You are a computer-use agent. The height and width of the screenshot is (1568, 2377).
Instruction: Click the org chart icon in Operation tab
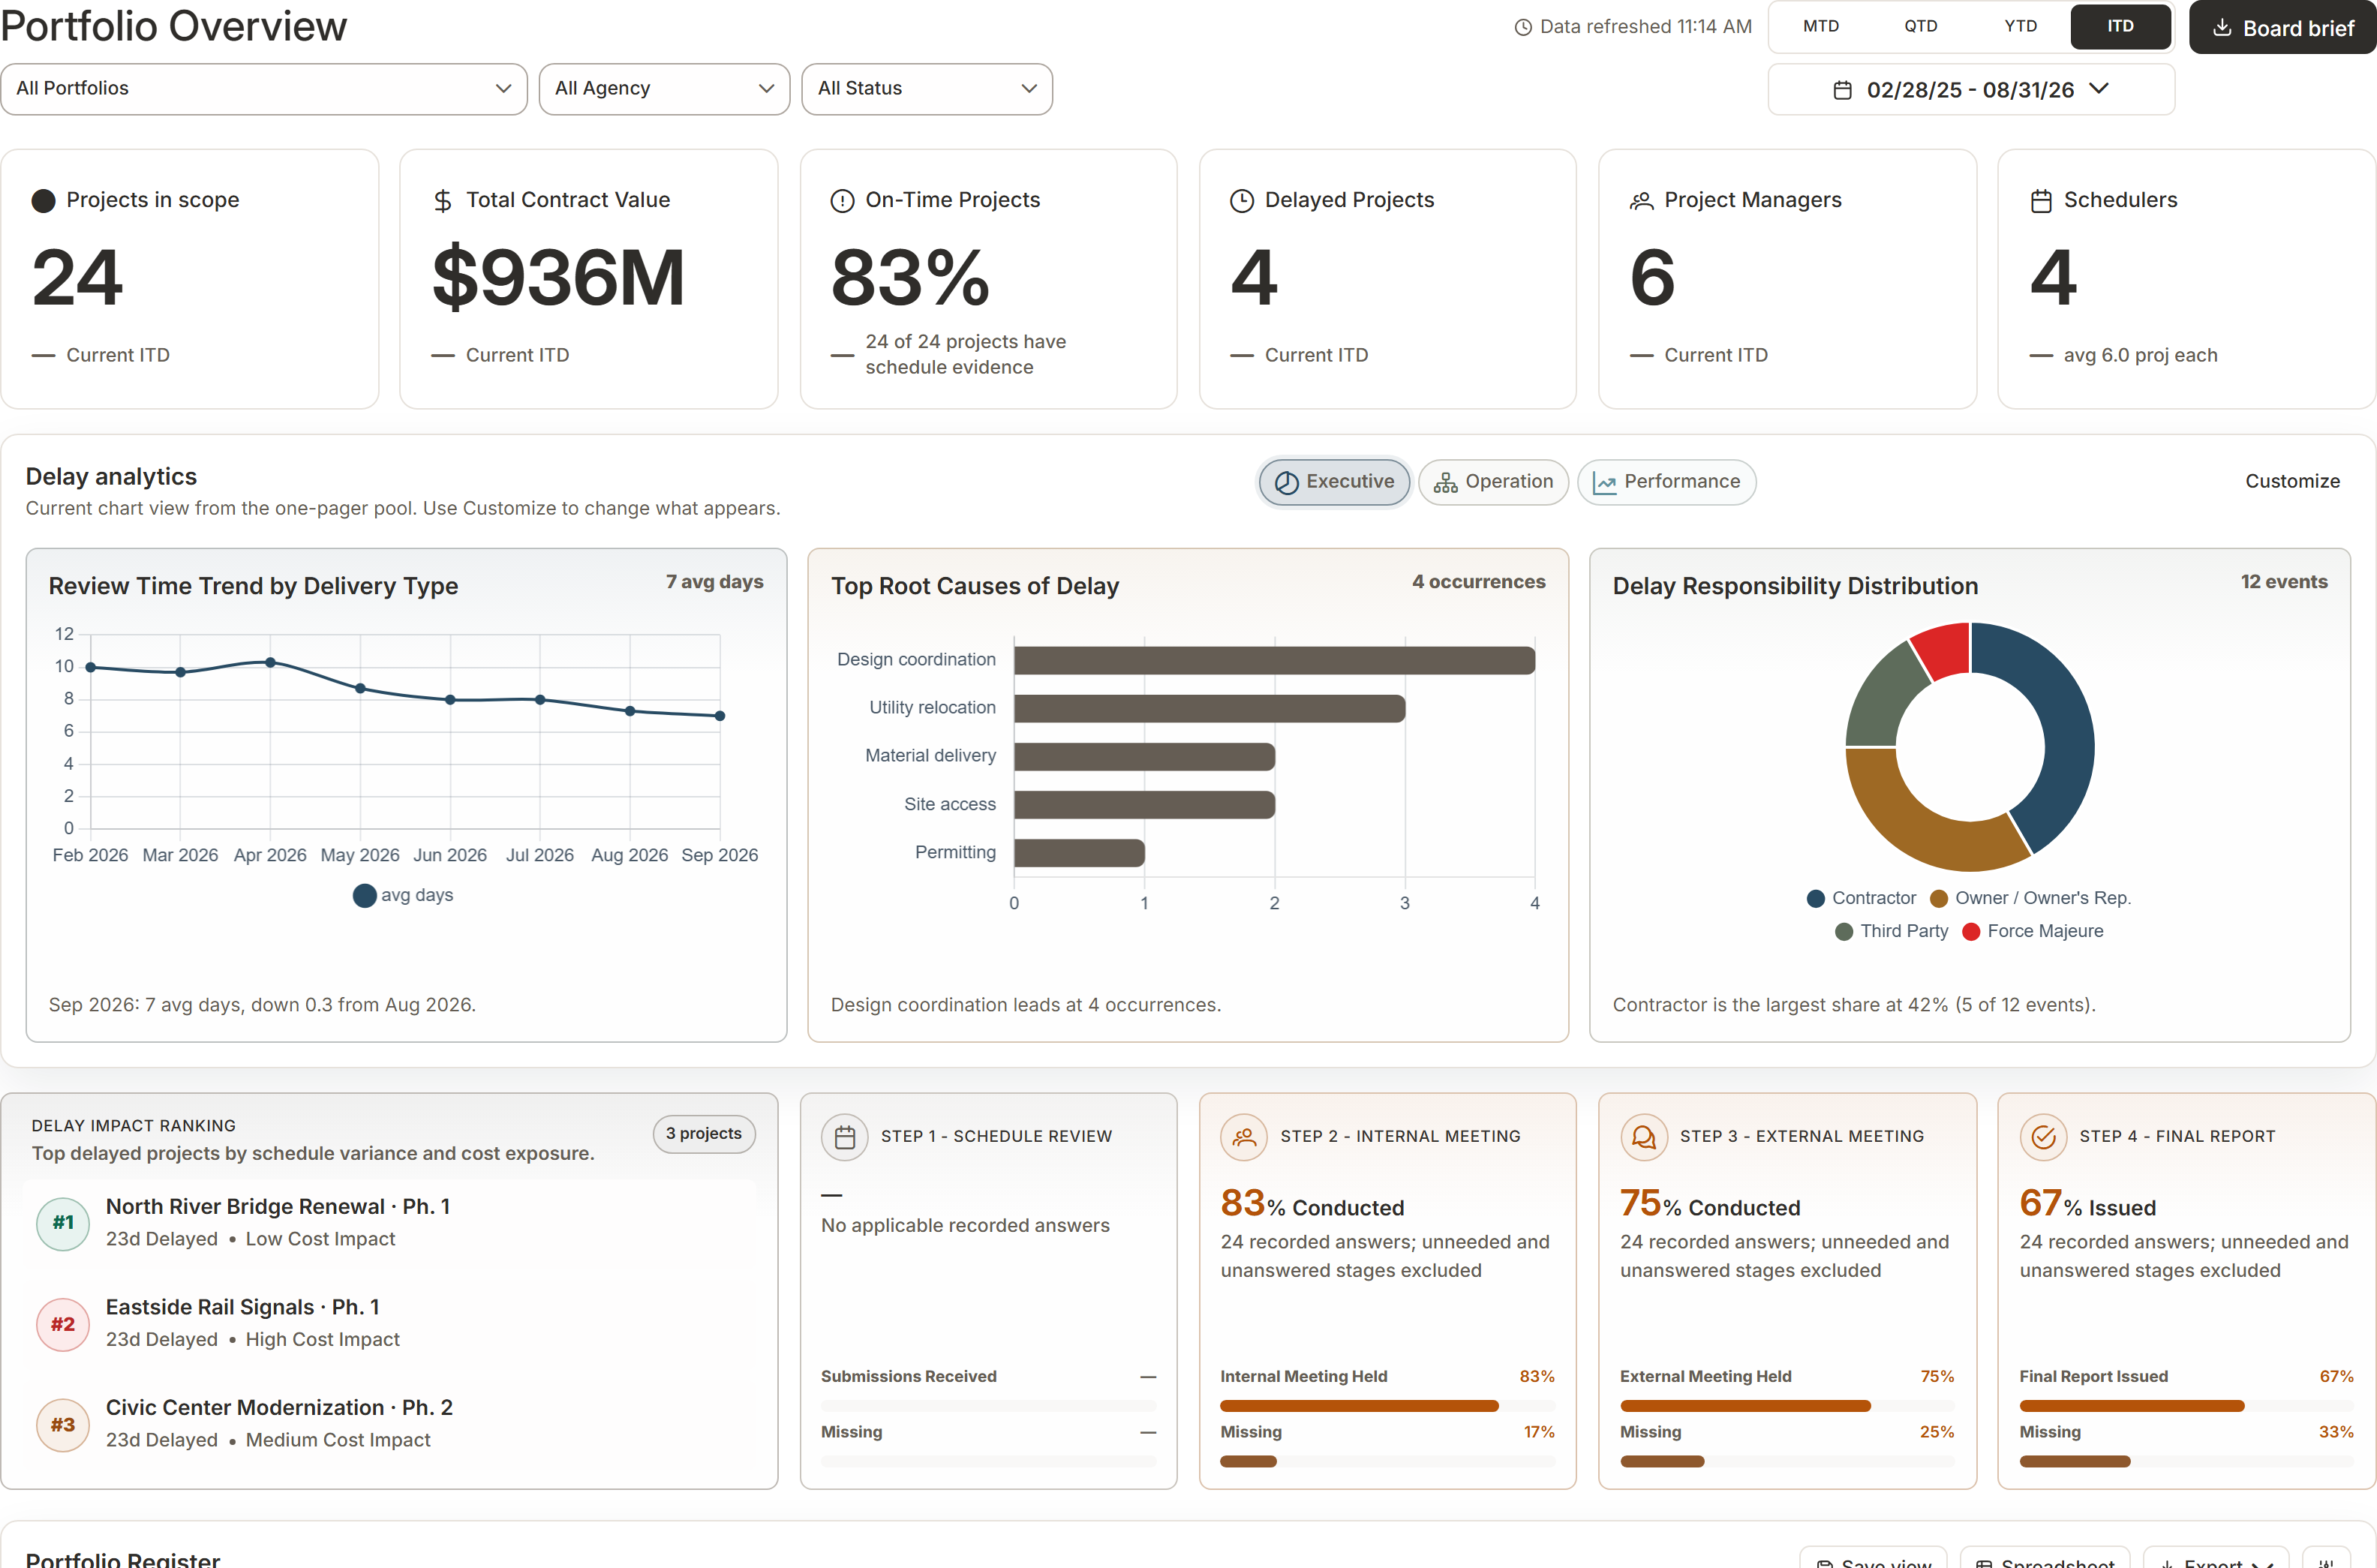point(1445,483)
